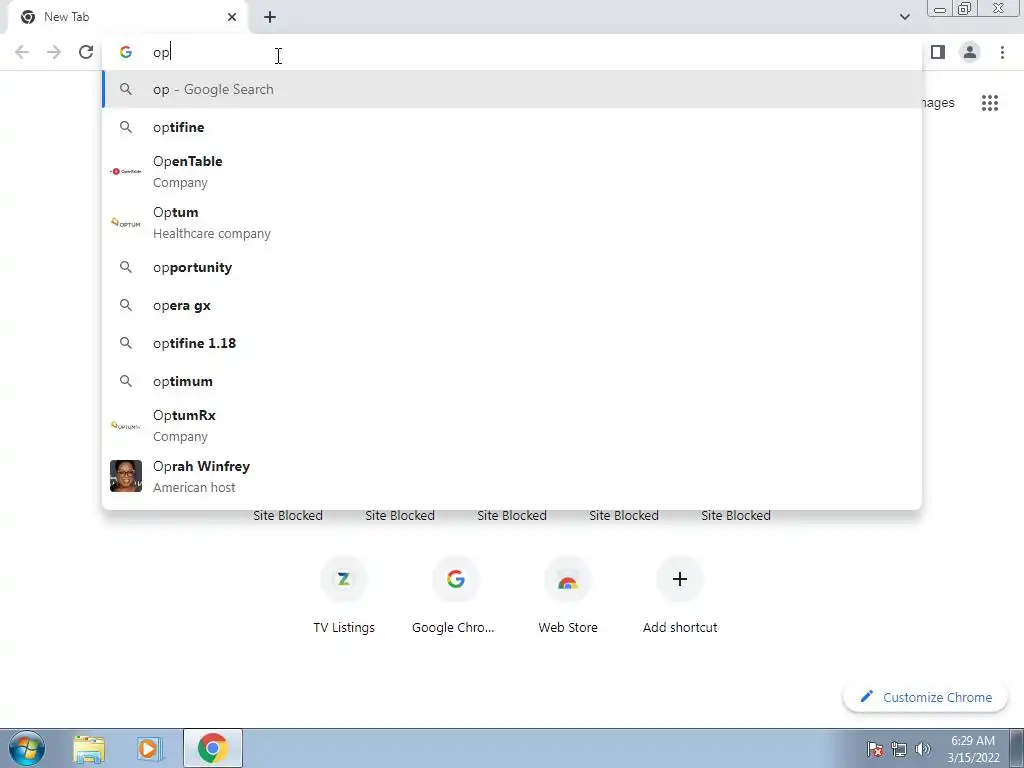
Task: Open the TV Listings shortcut
Action: coord(344,594)
